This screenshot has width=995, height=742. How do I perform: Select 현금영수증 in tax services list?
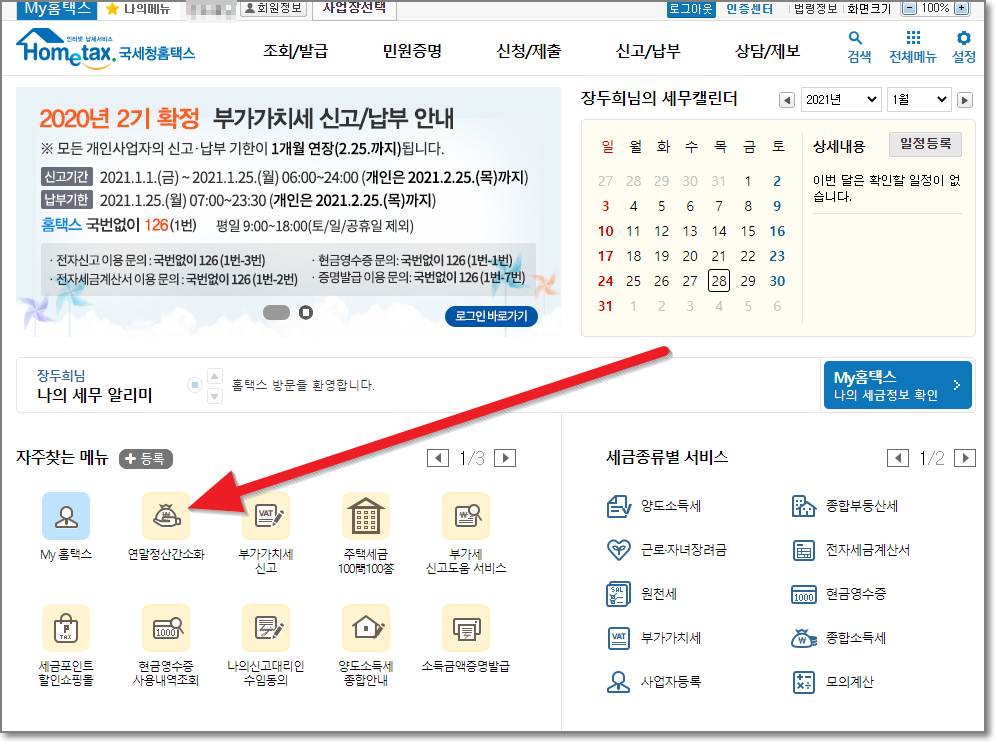(x=839, y=594)
